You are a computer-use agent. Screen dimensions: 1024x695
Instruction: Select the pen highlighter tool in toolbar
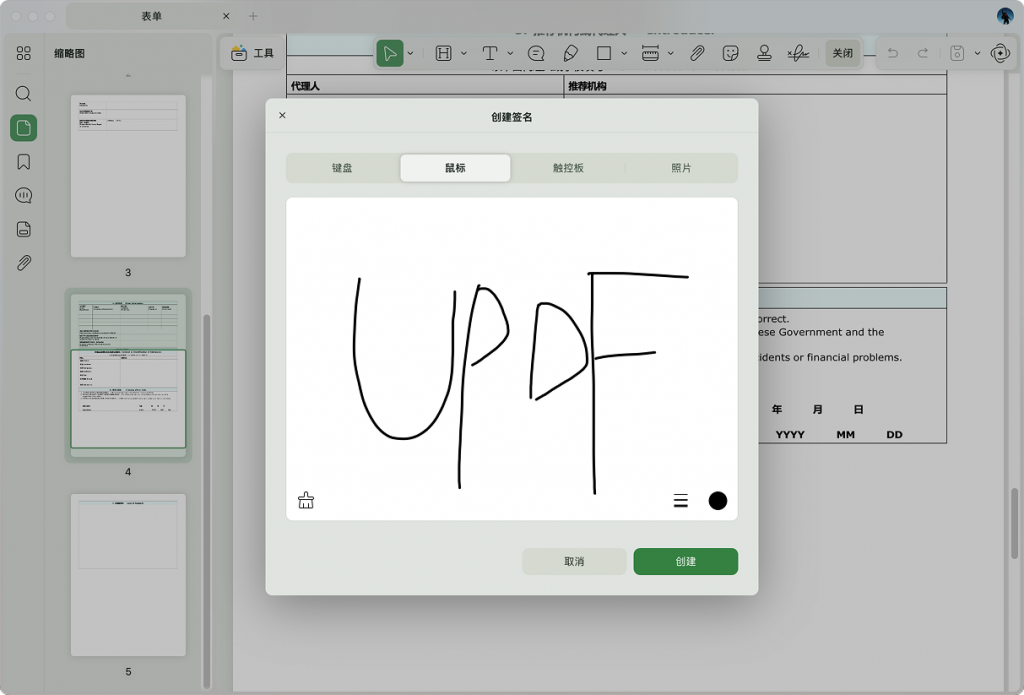570,53
